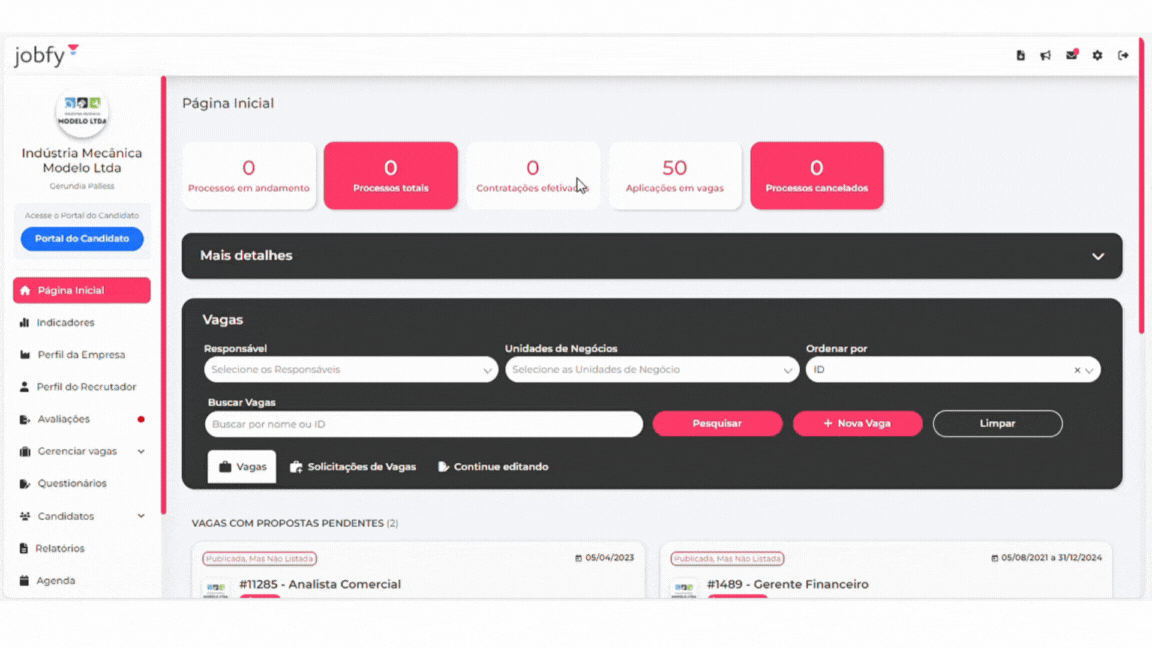Click the Agenda calendar icon in sidebar
Viewport: 1152px width, 648px height.
(x=24, y=581)
